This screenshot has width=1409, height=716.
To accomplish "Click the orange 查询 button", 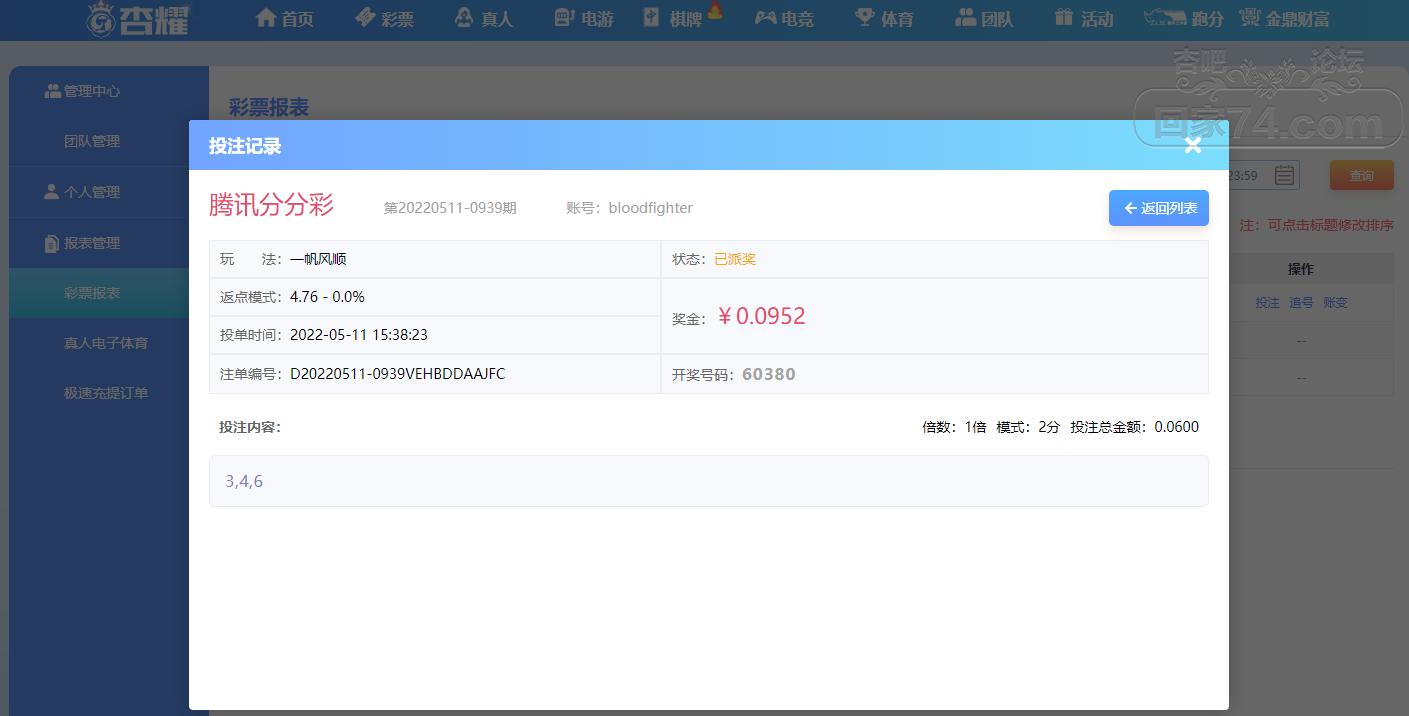I will coord(1361,175).
